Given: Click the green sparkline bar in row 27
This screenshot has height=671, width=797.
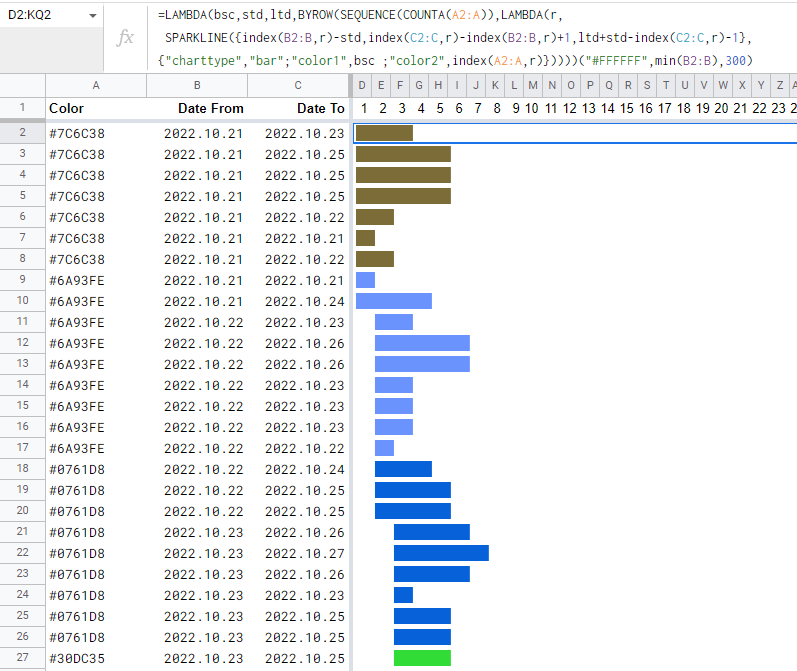Looking at the screenshot, I should coord(422,658).
